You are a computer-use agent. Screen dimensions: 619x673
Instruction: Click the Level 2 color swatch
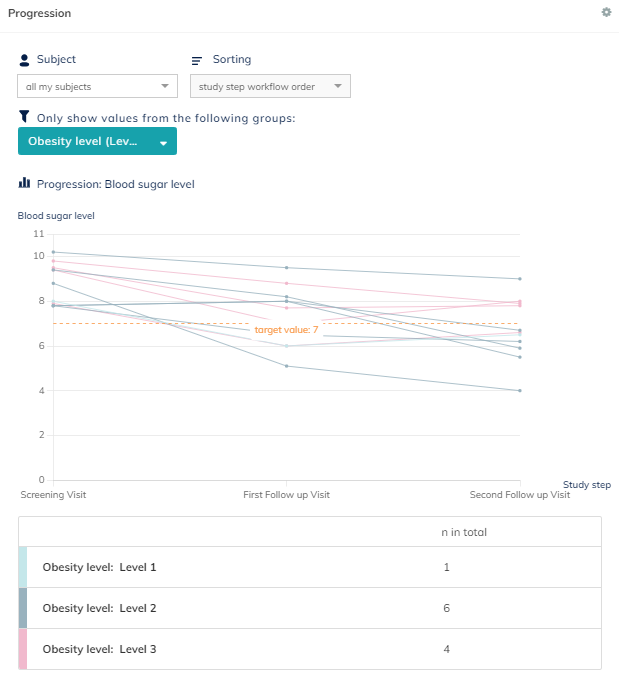[x=23, y=608]
